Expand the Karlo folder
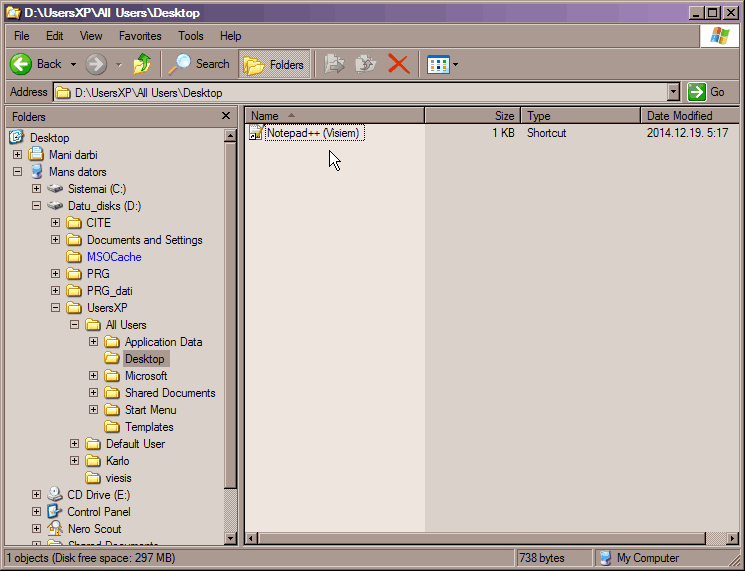745x571 pixels. 75,461
